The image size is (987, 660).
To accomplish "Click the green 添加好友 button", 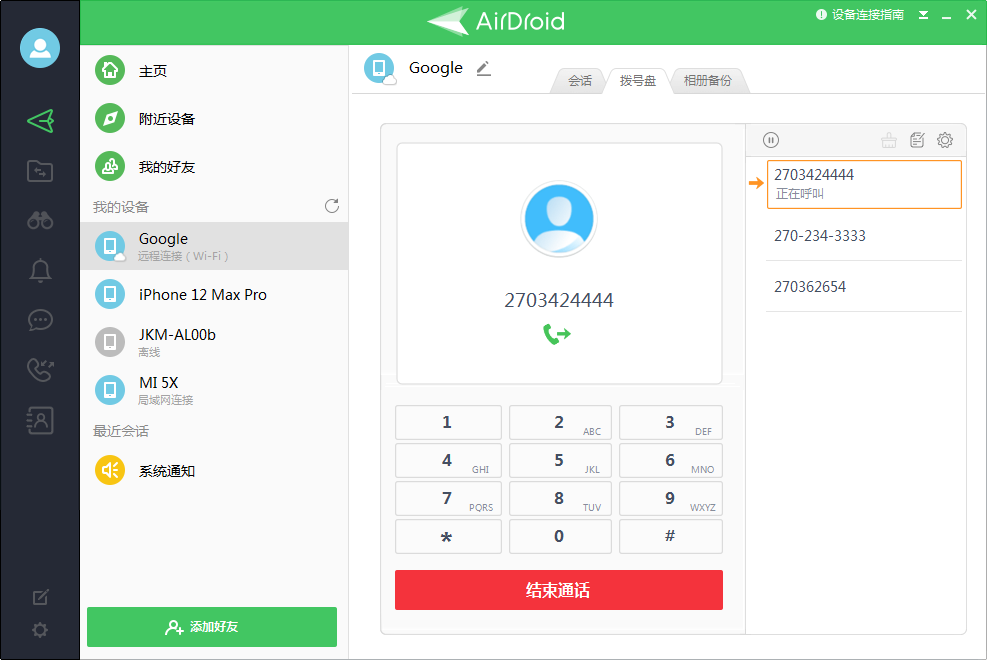I will click(212, 627).
